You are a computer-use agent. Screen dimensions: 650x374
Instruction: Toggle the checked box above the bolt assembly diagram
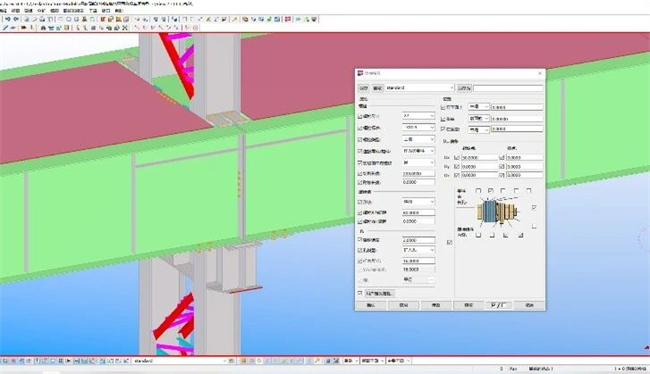click(490, 191)
